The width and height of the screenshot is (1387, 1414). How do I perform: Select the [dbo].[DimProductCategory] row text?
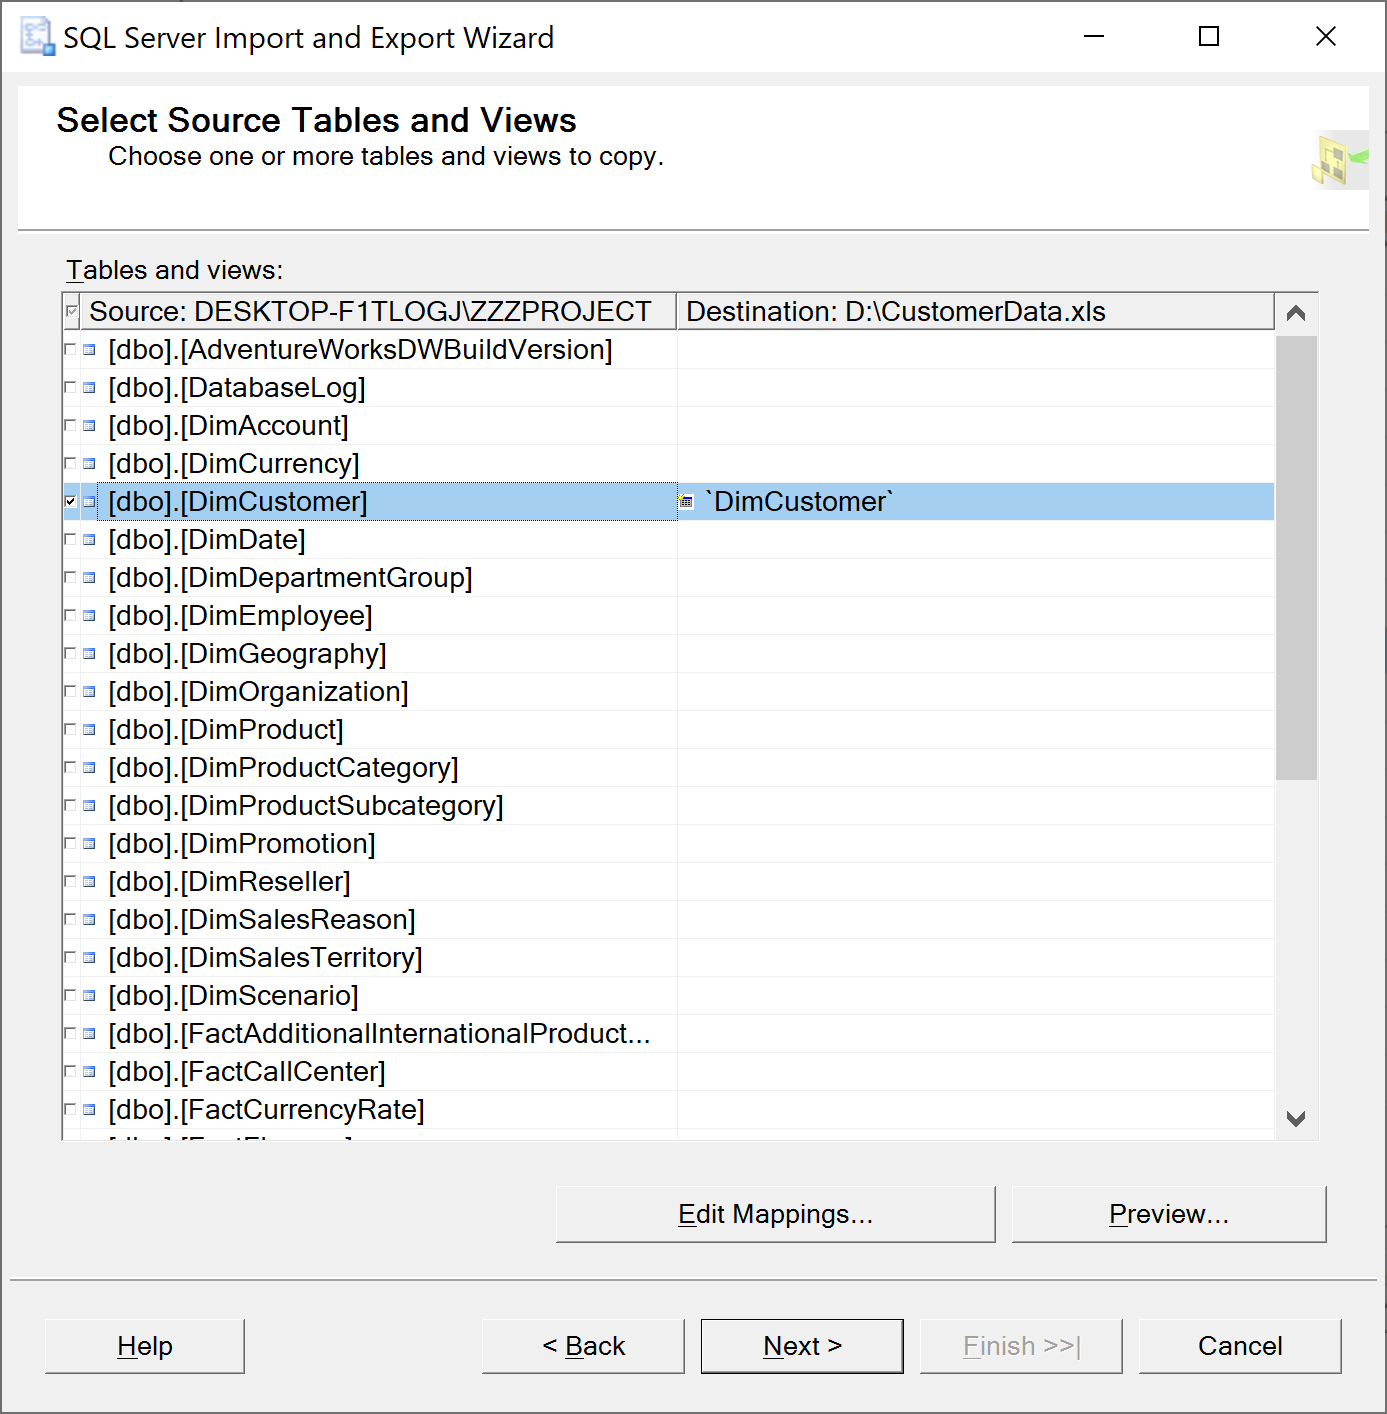(x=284, y=768)
